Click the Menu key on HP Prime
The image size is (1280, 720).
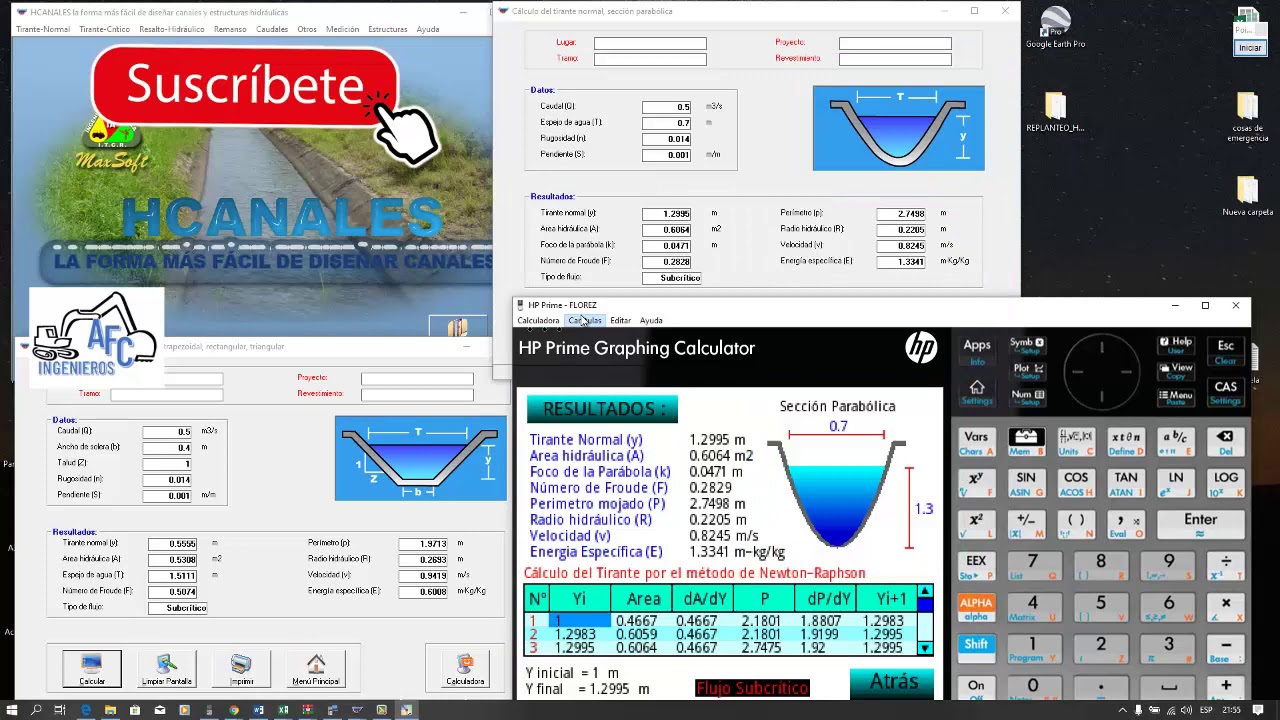coord(1175,397)
